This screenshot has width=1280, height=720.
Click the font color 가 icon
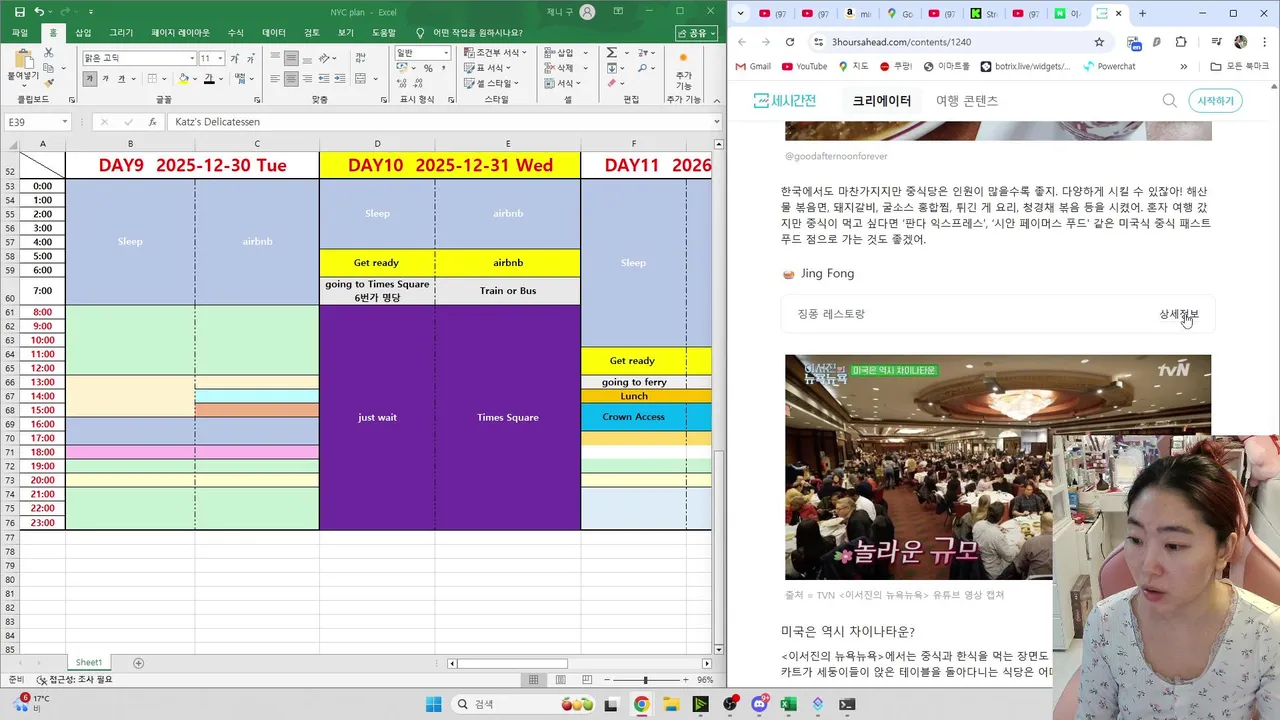point(208,79)
